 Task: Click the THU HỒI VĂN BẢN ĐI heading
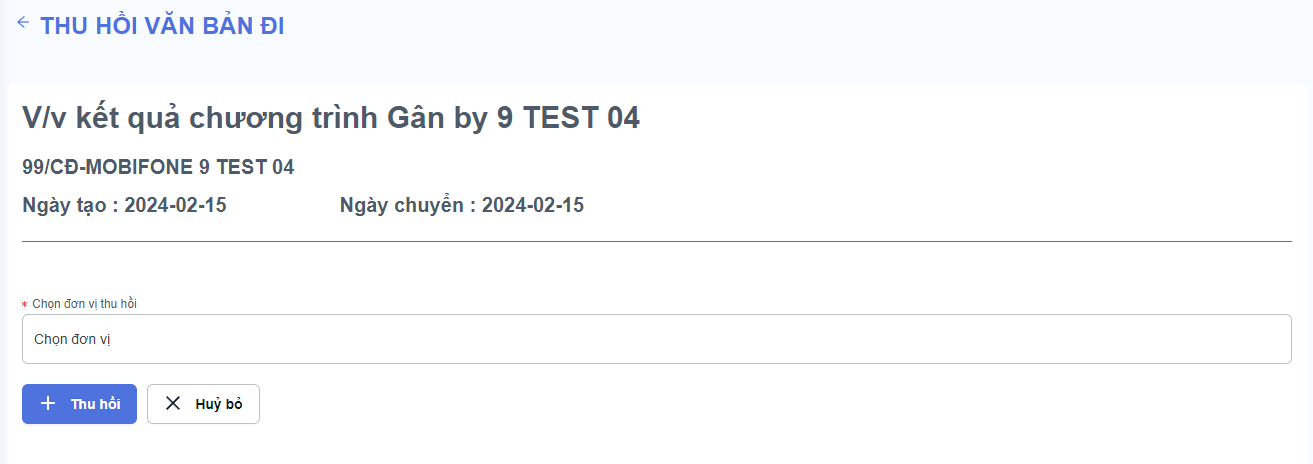pos(162,27)
